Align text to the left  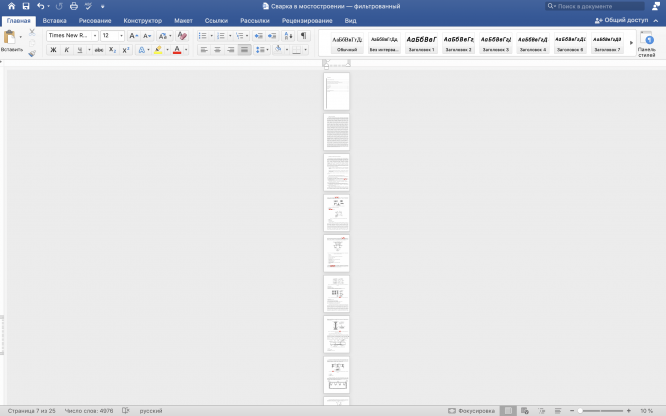click(x=204, y=50)
